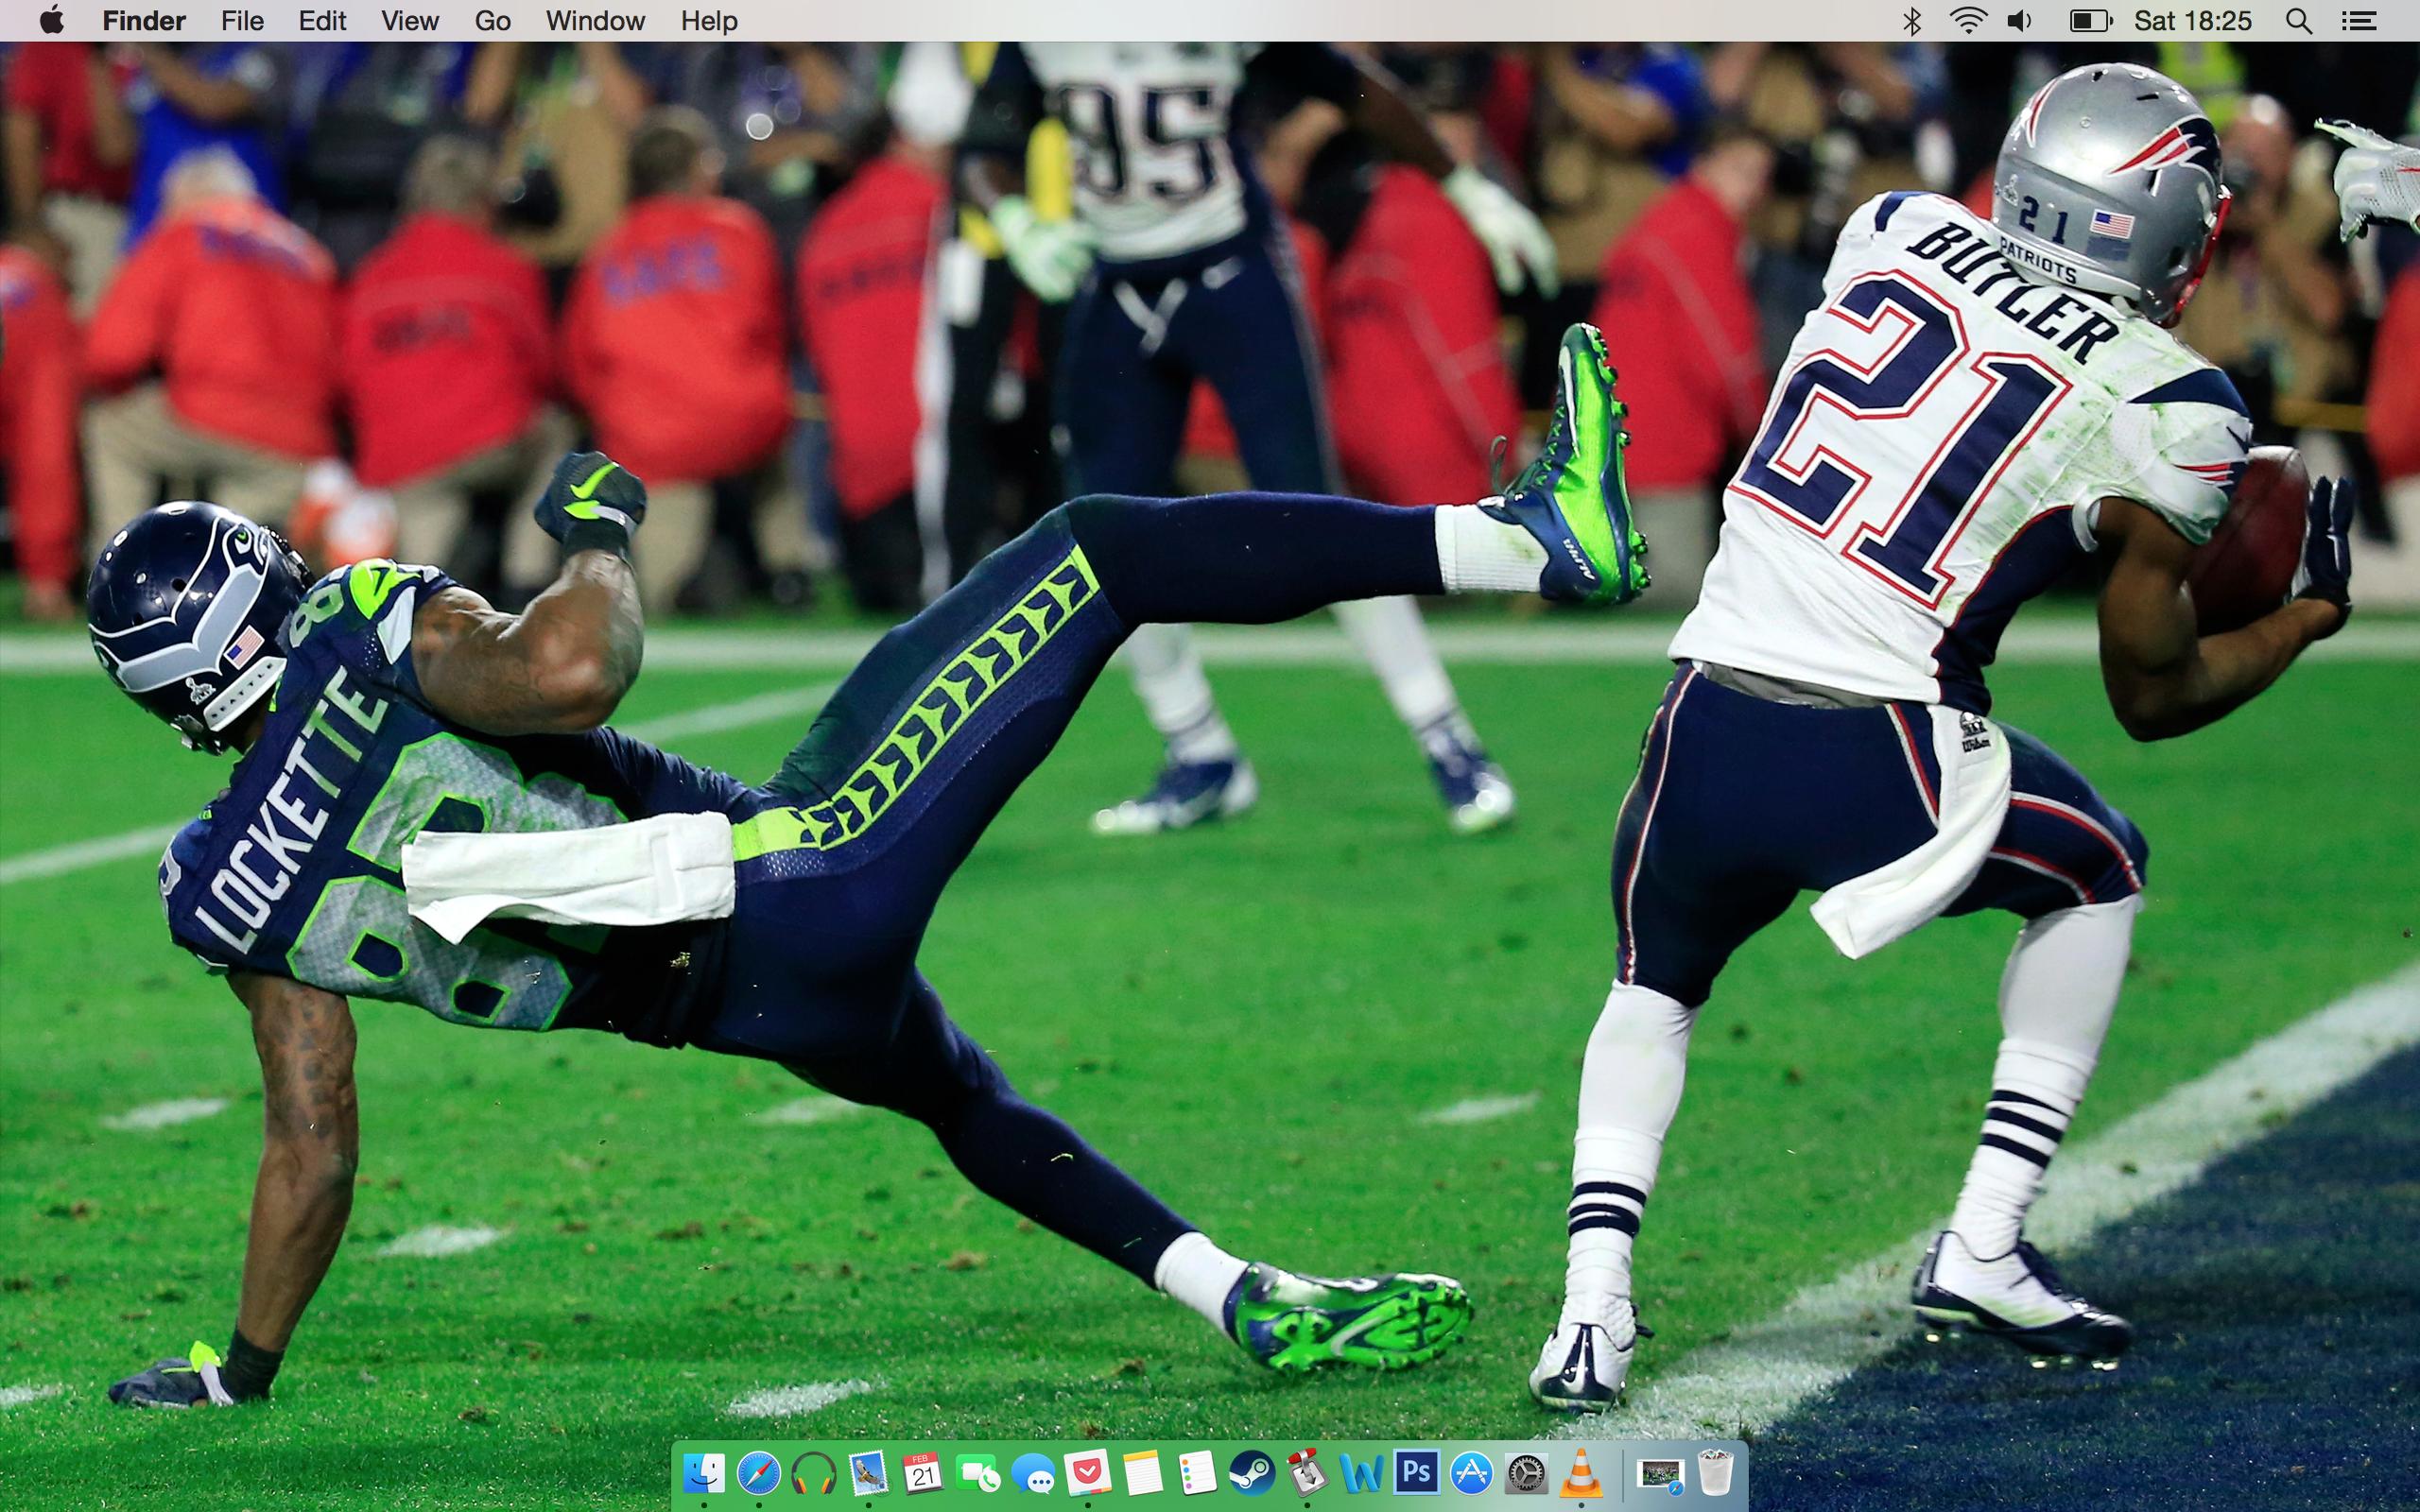Open the headphones music app icon

[x=813, y=1473]
